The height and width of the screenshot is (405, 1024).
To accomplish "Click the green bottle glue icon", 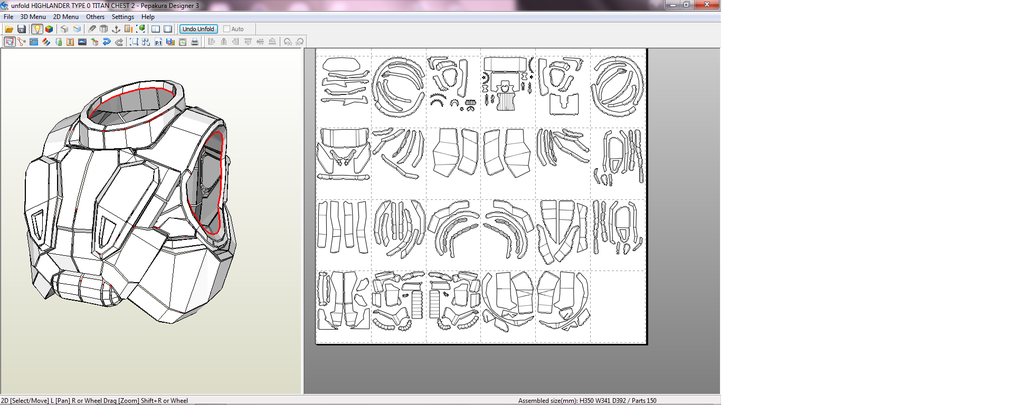I will click(59, 42).
